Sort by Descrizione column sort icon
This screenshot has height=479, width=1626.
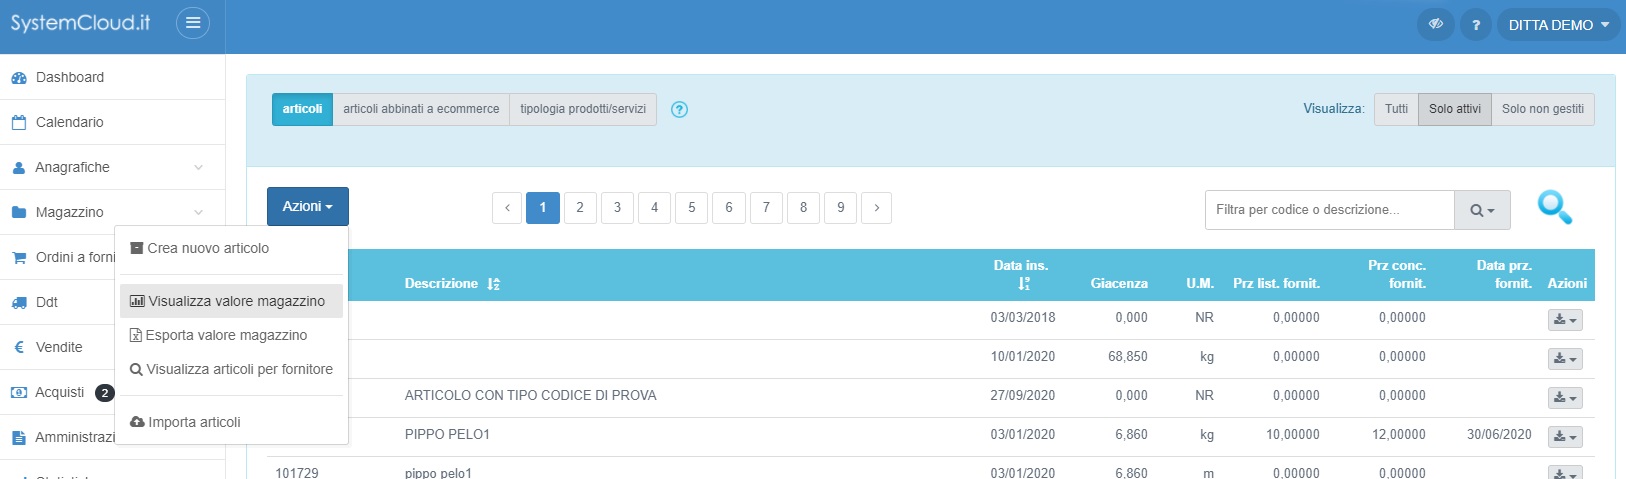click(x=493, y=284)
